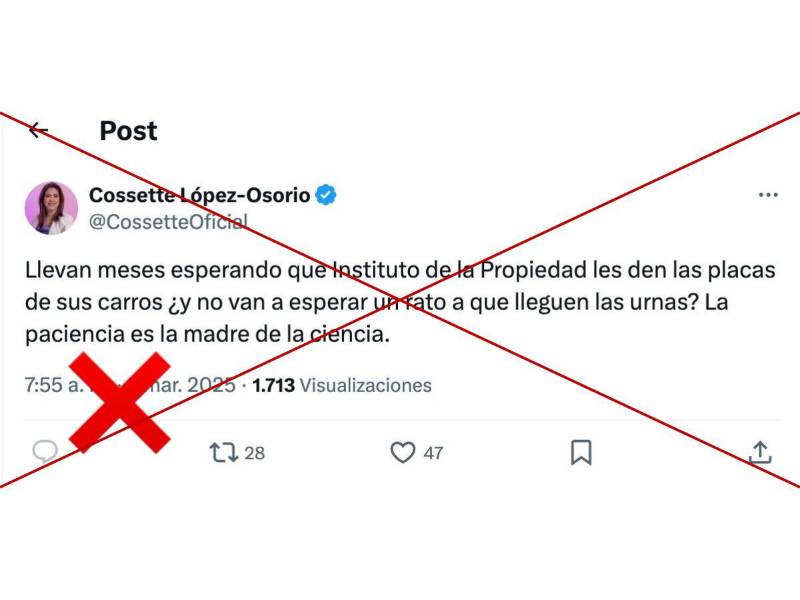Bookmark this post
The image size is (800, 600).
tap(581, 453)
